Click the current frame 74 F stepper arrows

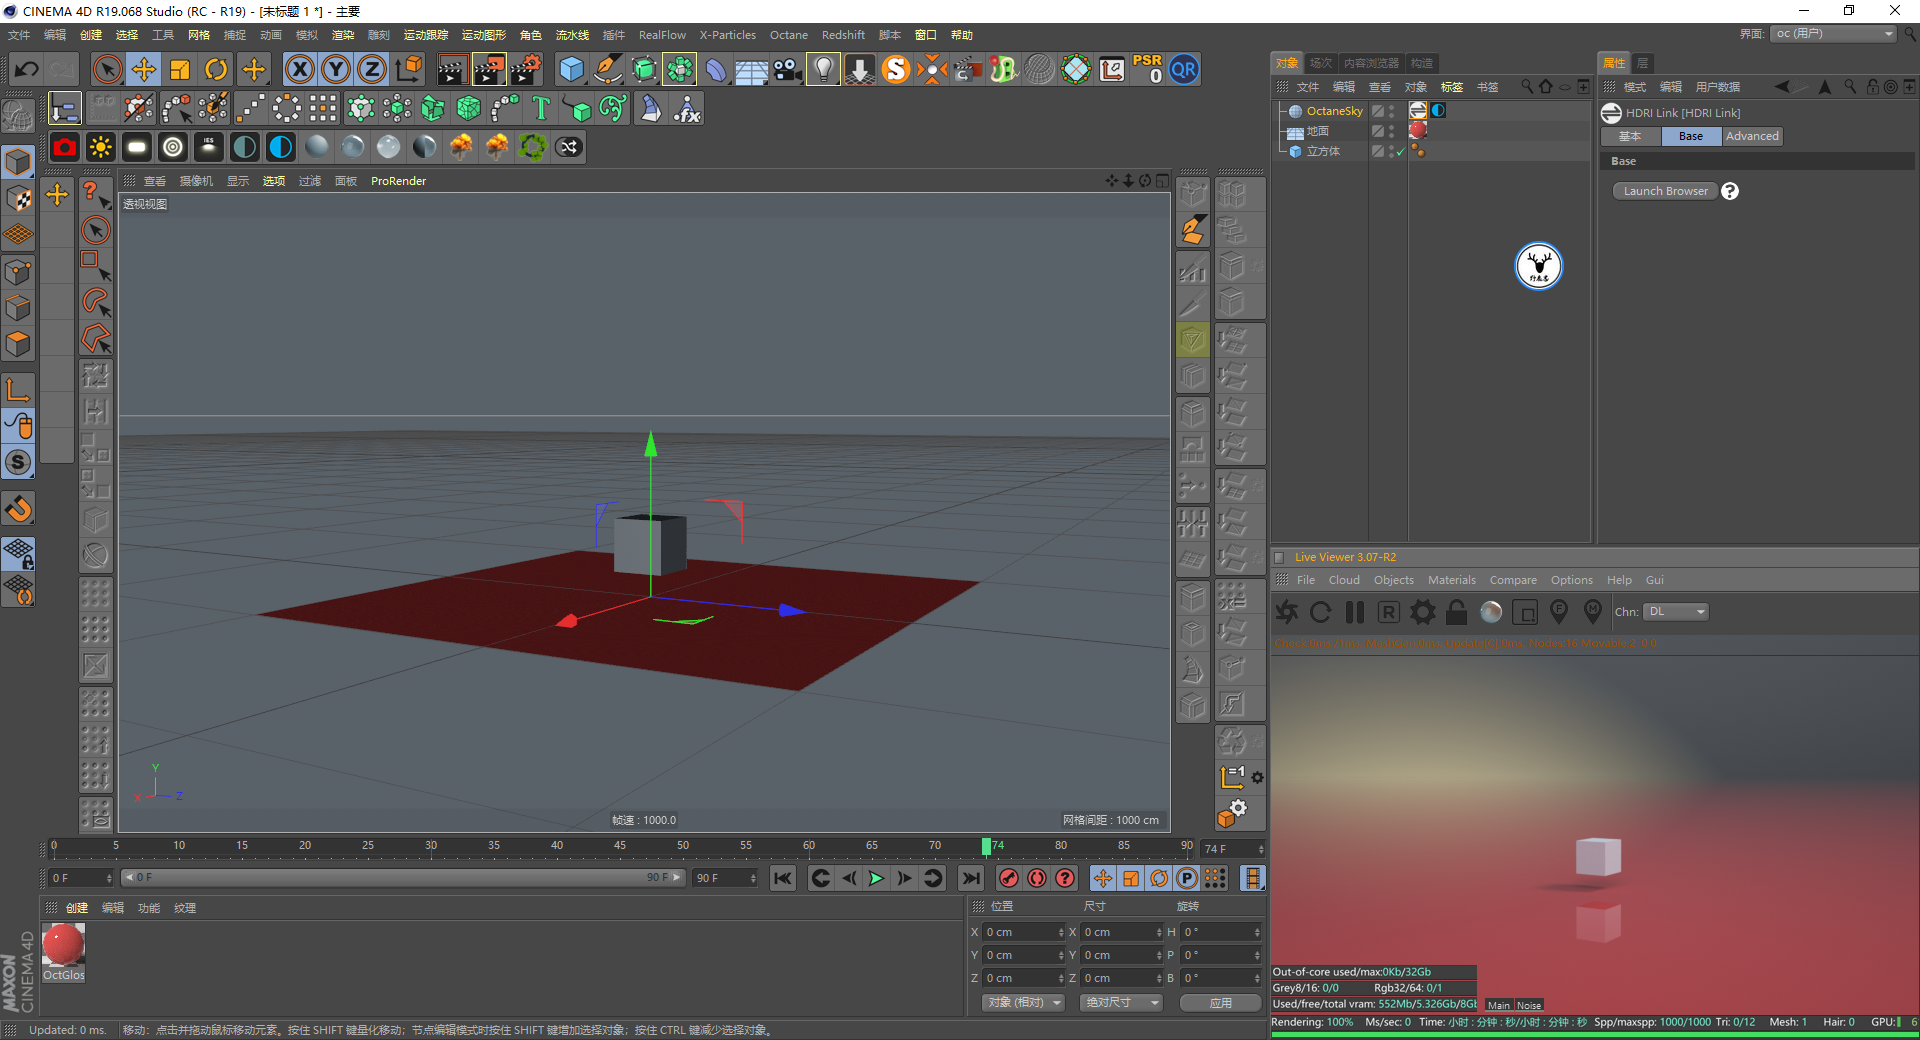click(1261, 849)
